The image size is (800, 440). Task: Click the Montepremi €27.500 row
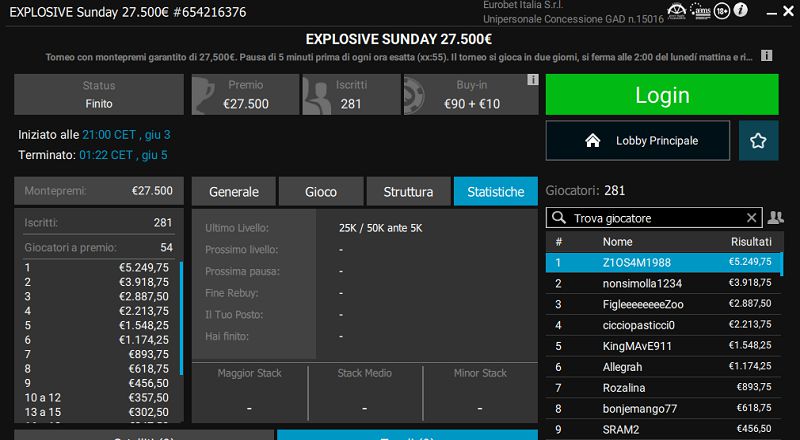(x=99, y=191)
